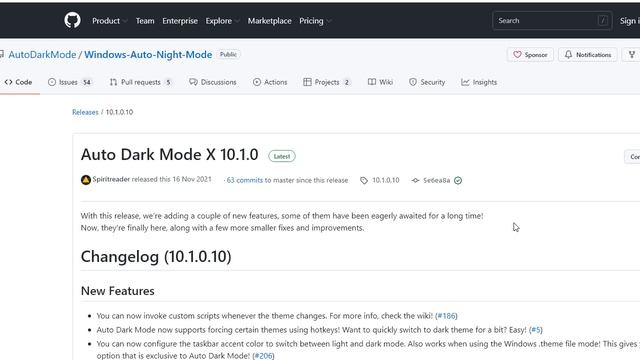Viewport: 640px width, 360px height.
Task: Open the 10.1.0.10 tag link
Action: [386, 180]
